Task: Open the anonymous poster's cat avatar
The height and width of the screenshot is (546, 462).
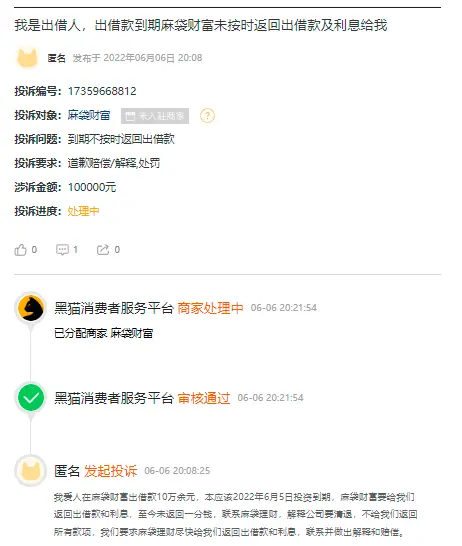Action: [27, 58]
